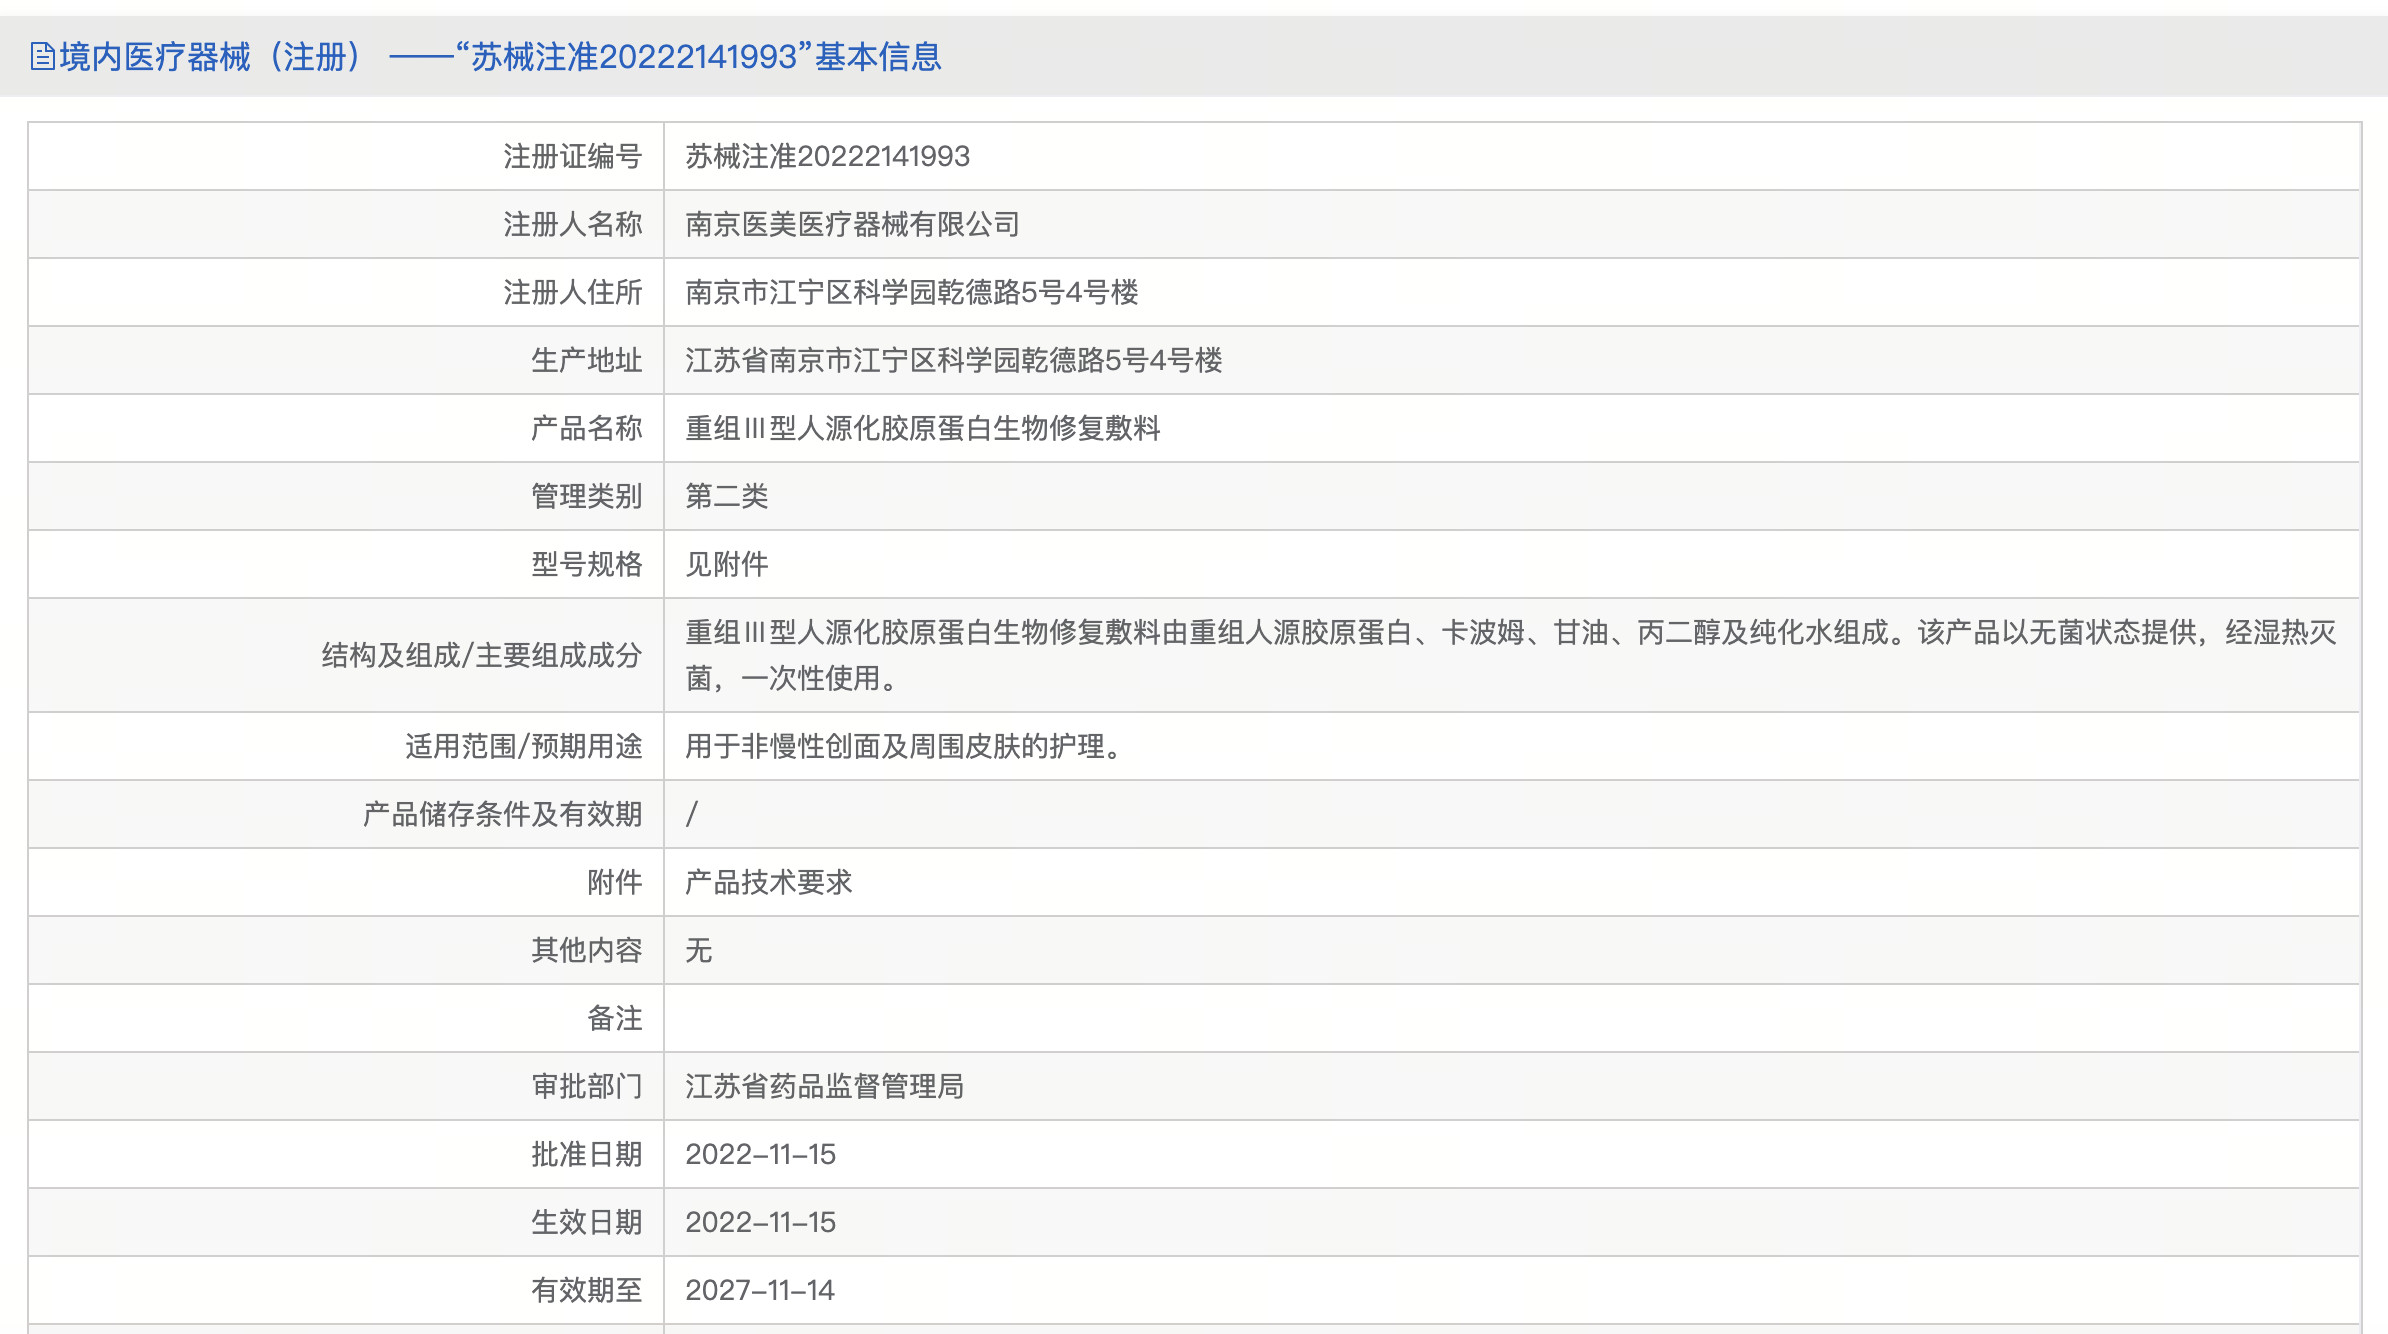Click the 注册人名称 label
This screenshot has height=1334, width=2388.
pos(572,225)
